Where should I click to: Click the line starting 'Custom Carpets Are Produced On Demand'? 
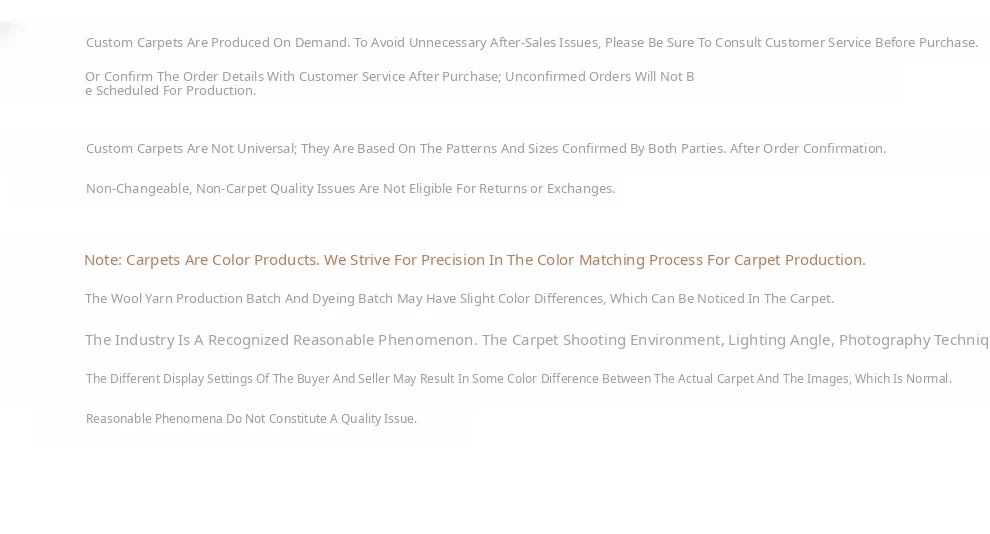click(x=532, y=43)
